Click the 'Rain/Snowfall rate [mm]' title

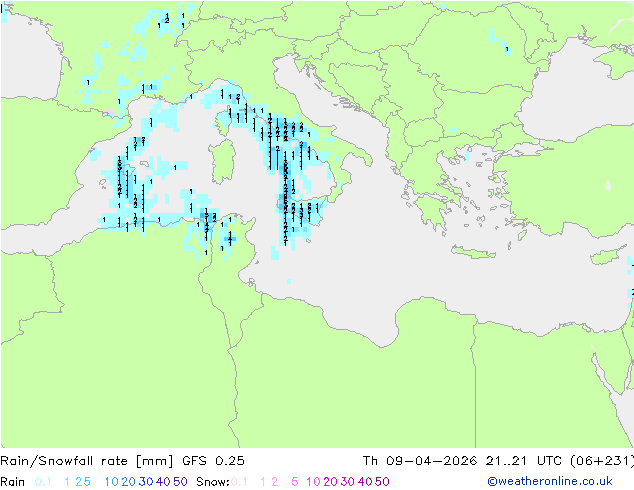87,461
